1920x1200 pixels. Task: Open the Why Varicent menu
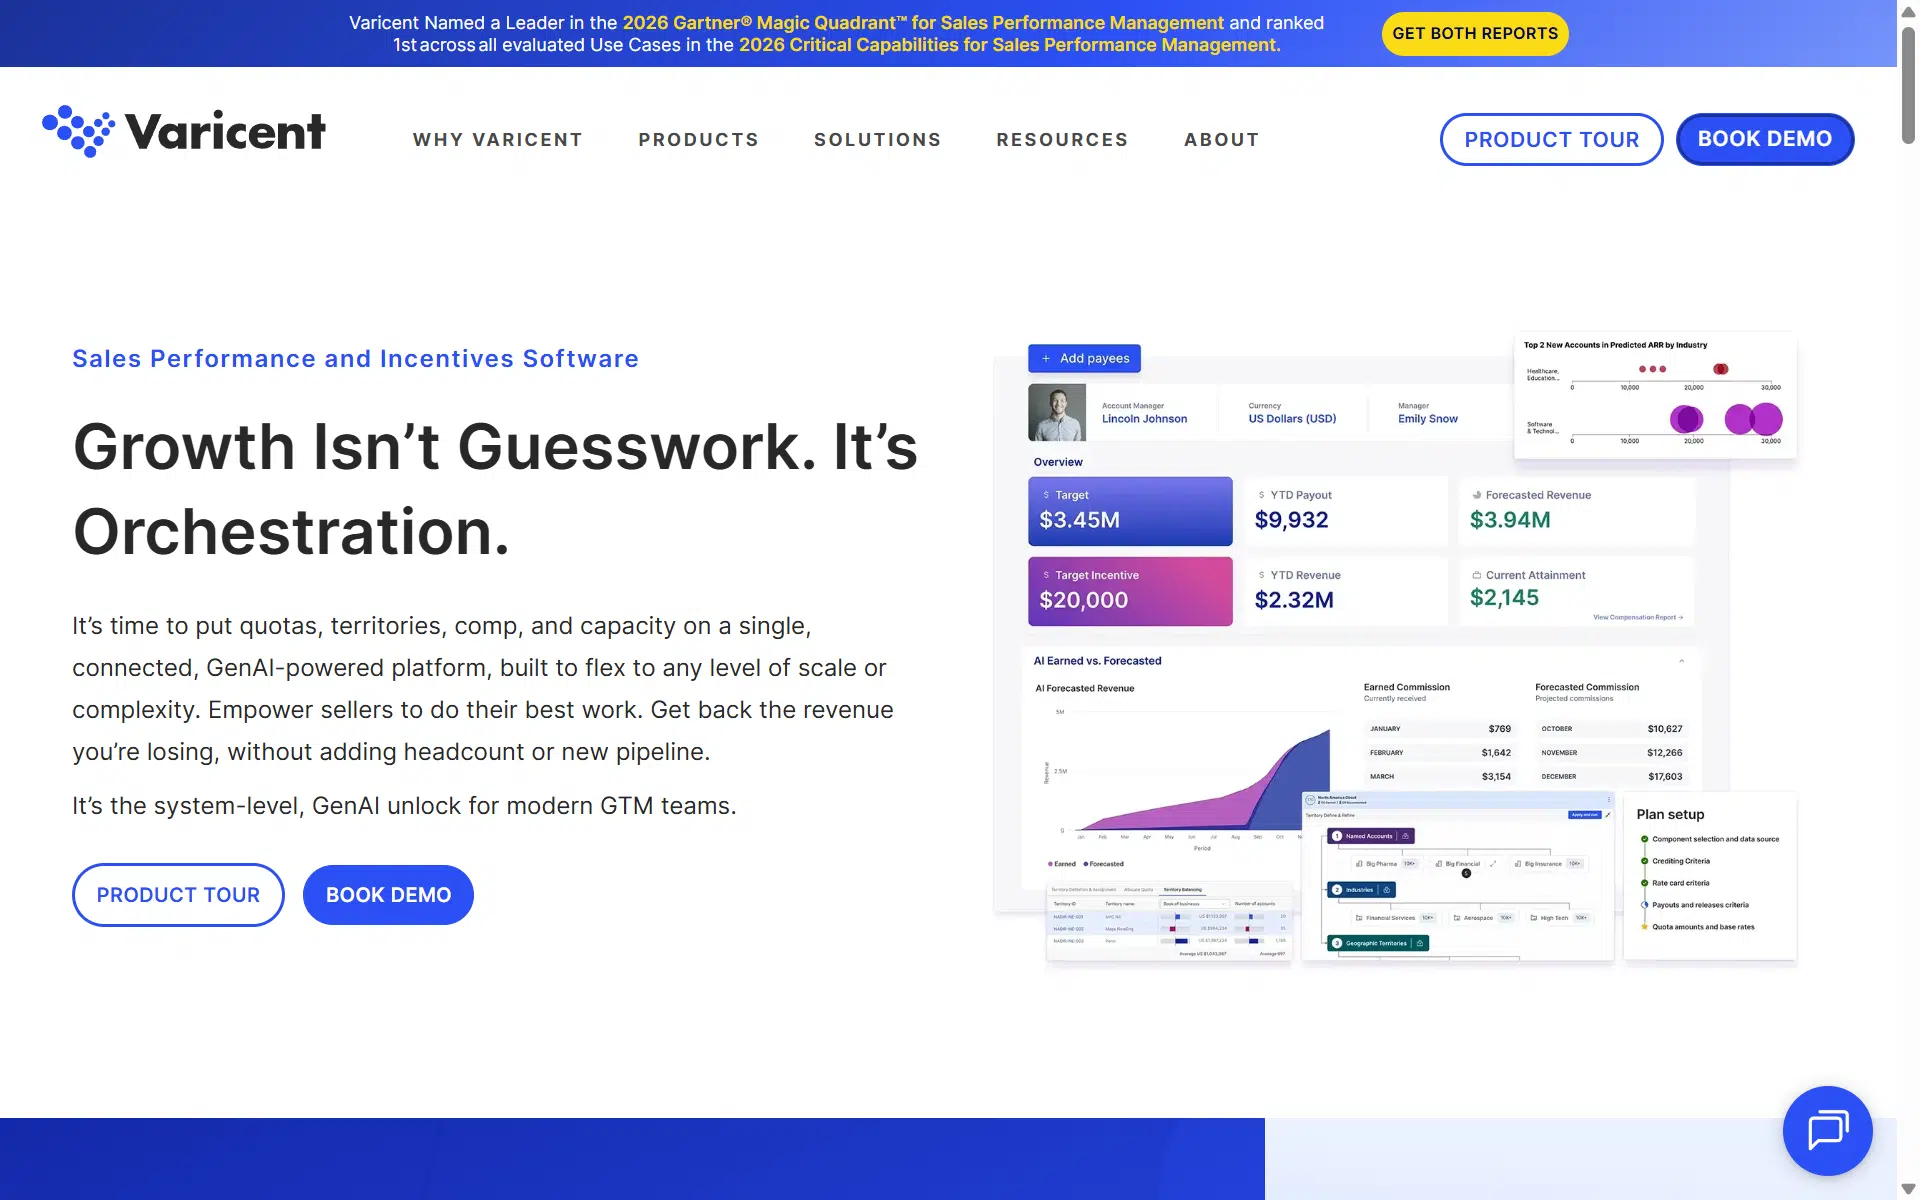pyautogui.click(x=498, y=140)
